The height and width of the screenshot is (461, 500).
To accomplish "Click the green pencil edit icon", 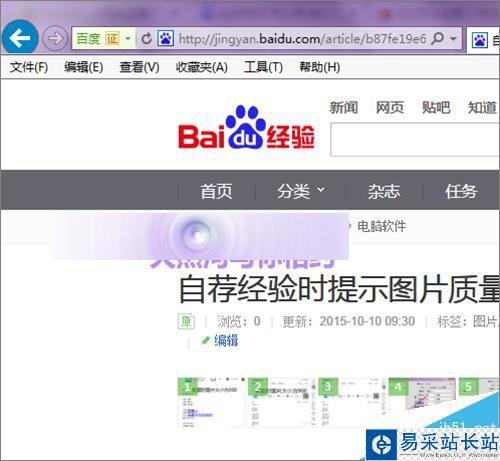I will (x=206, y=341).
